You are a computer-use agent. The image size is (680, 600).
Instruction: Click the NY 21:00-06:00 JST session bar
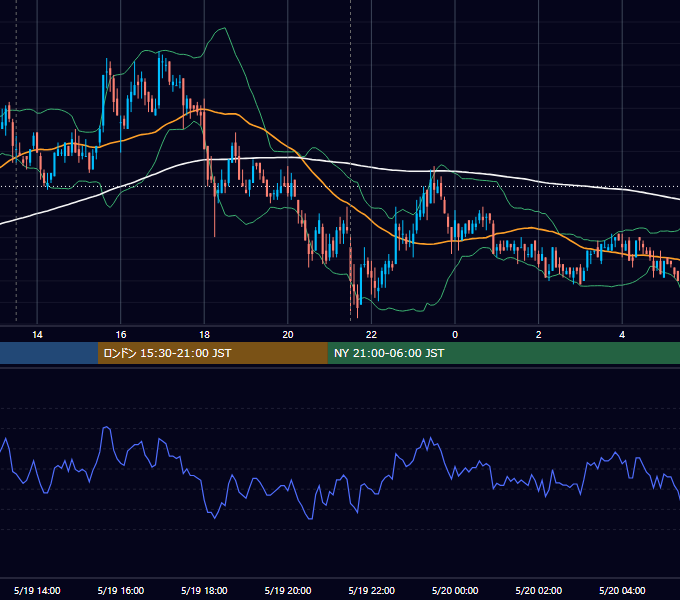pyautogui.click(x=503, y=353)
